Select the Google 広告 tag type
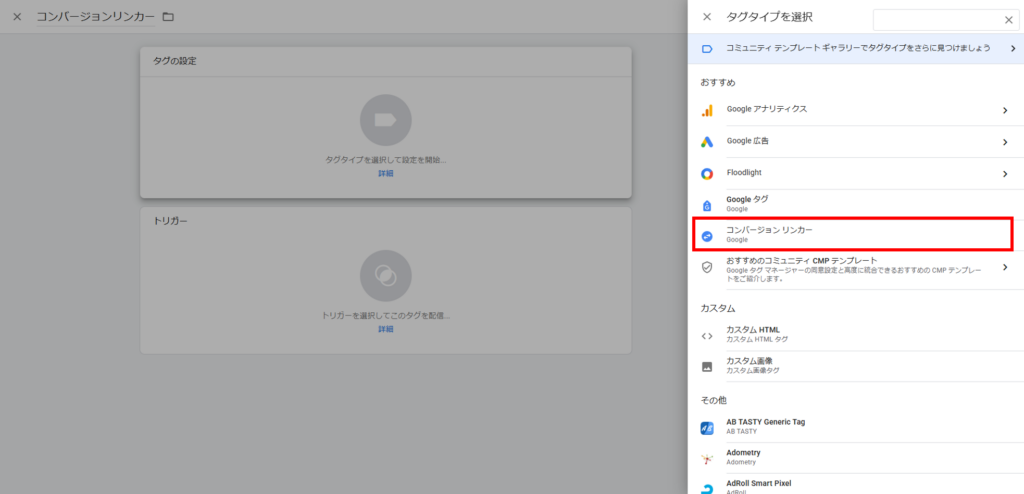Viewport: 1024px width, 494px height. (x=856, y=142)
